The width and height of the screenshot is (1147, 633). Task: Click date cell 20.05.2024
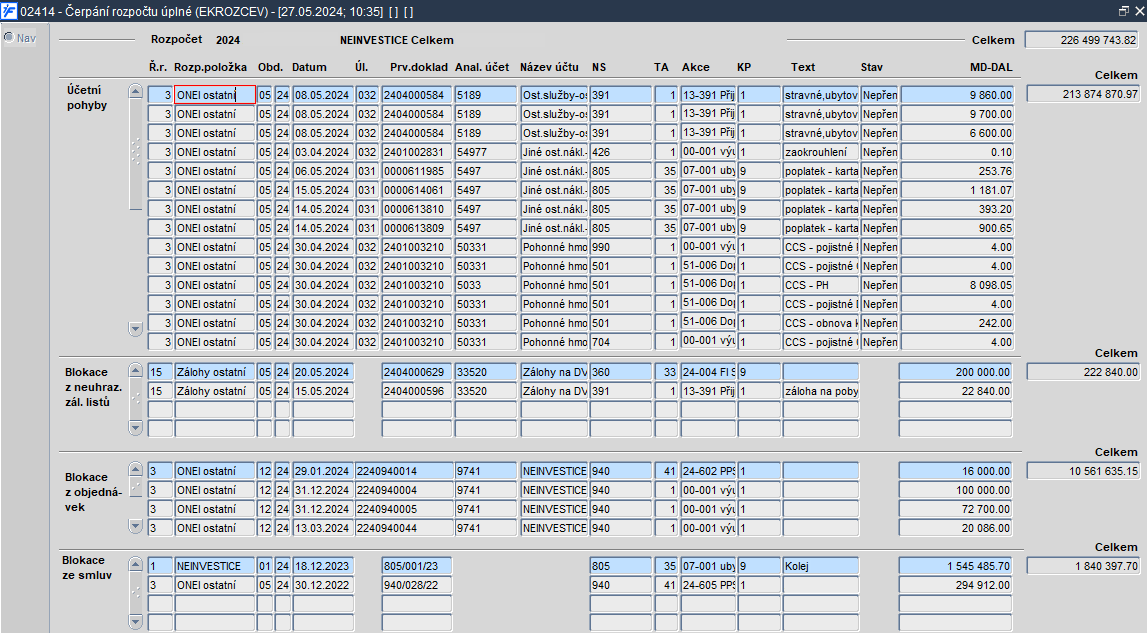[x=323, y=372]
